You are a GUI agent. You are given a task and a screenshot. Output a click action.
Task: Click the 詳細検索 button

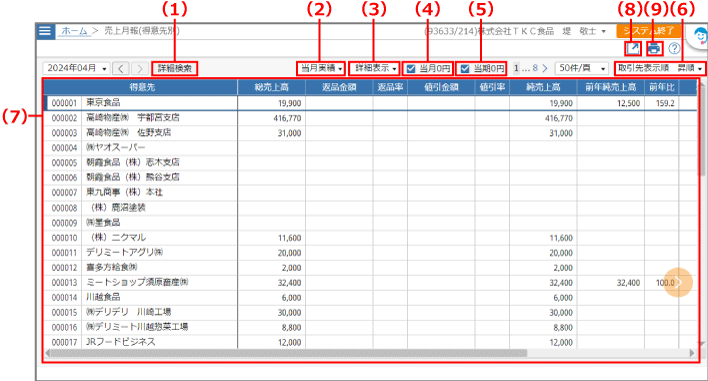pyautogui.click(x=175, y=68)
